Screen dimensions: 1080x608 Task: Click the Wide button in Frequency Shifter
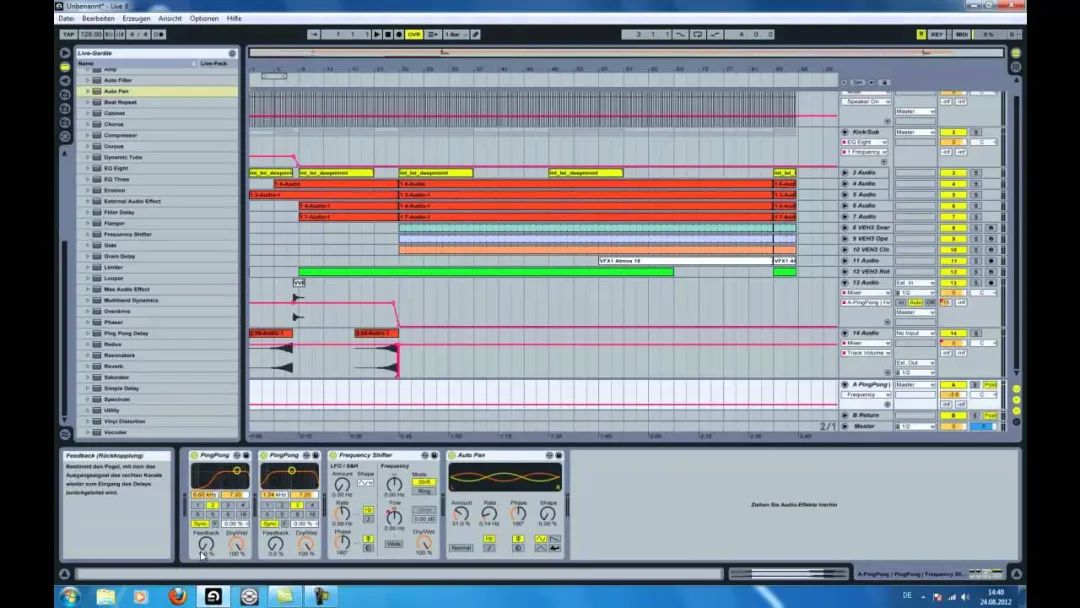(x=394, y=544)
